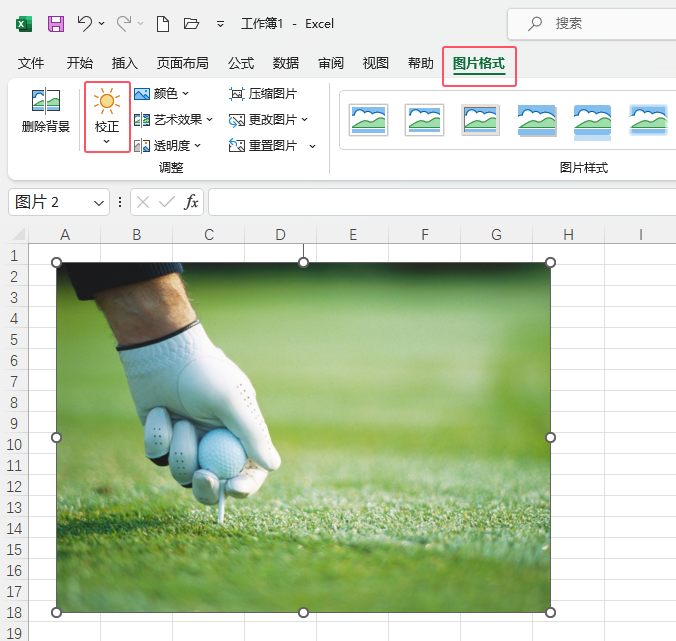Click the Select All corner triangle
The width and height of the screenshot is (676, 641).
[x=19, y=234]
